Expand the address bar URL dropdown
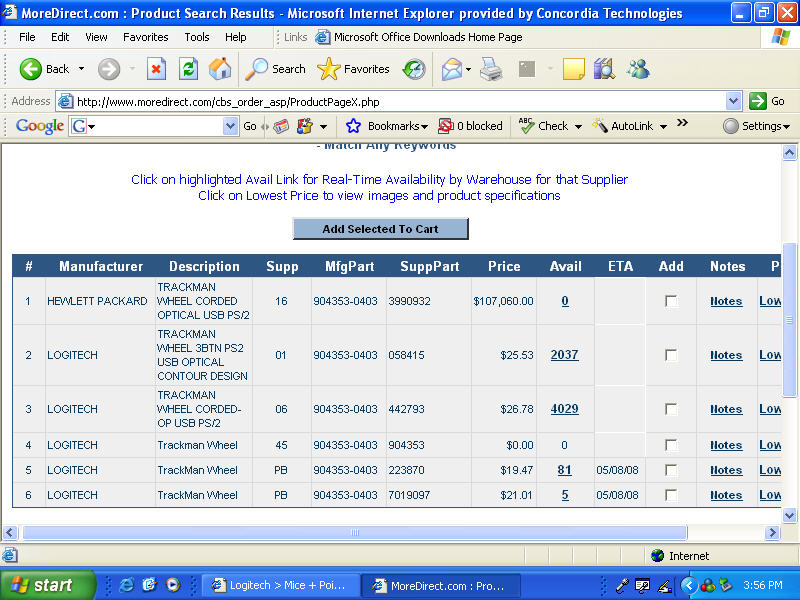 click(733, 101)
